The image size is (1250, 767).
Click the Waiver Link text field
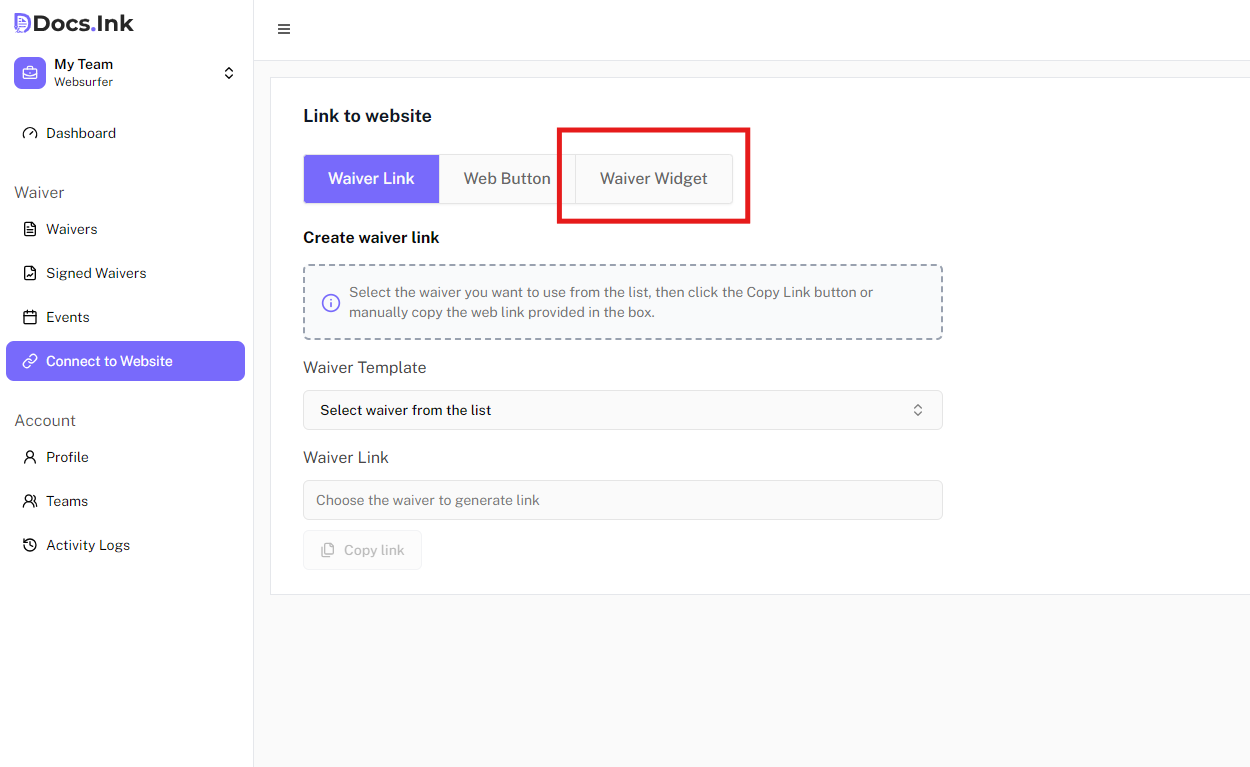coord(622,500)
